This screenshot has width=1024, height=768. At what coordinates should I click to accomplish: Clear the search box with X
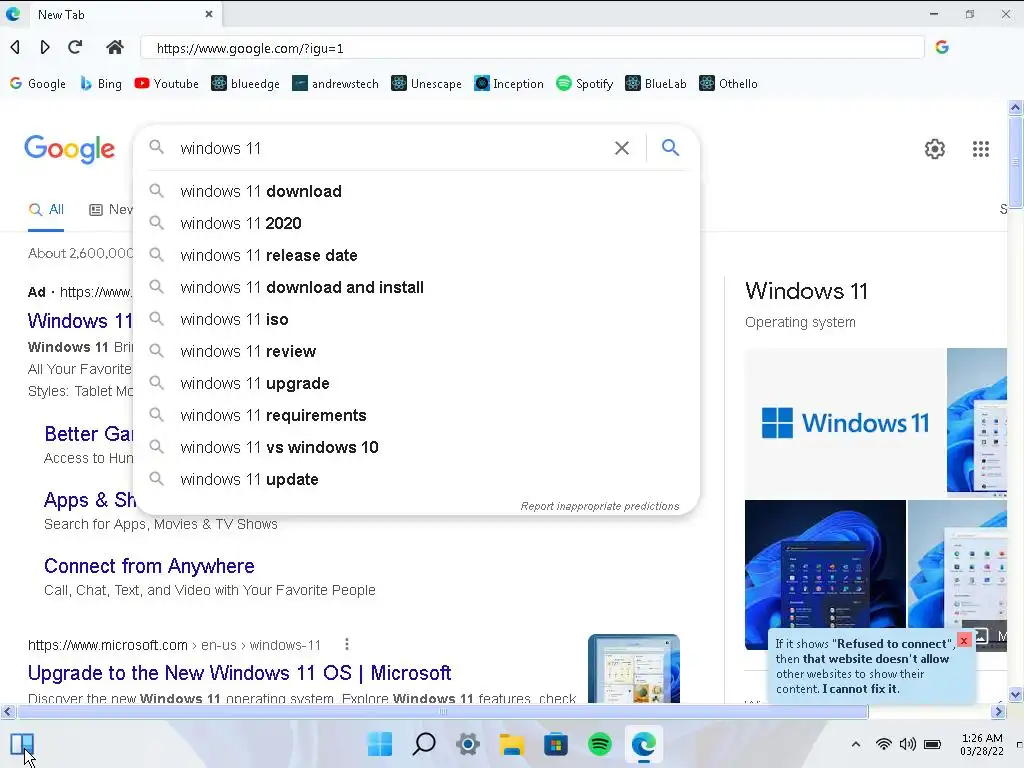click(622, 148)
